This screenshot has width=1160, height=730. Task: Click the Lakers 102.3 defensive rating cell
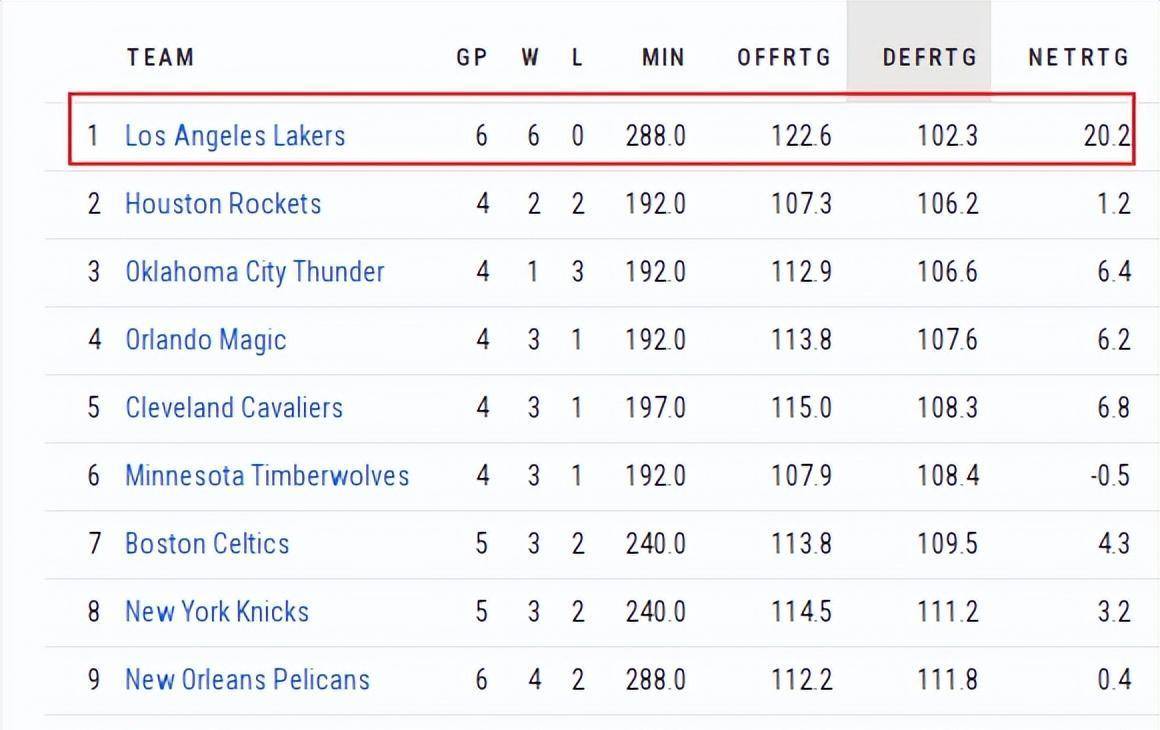(x=947, y=136)
